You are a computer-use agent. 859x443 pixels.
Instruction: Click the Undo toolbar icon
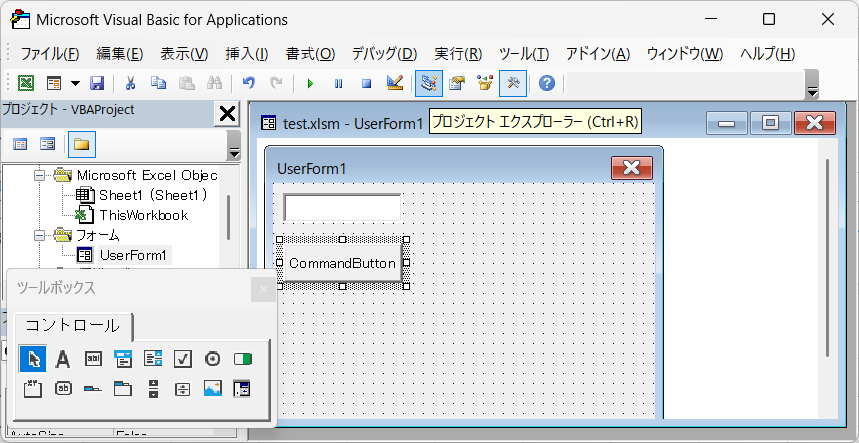(249, 83)
